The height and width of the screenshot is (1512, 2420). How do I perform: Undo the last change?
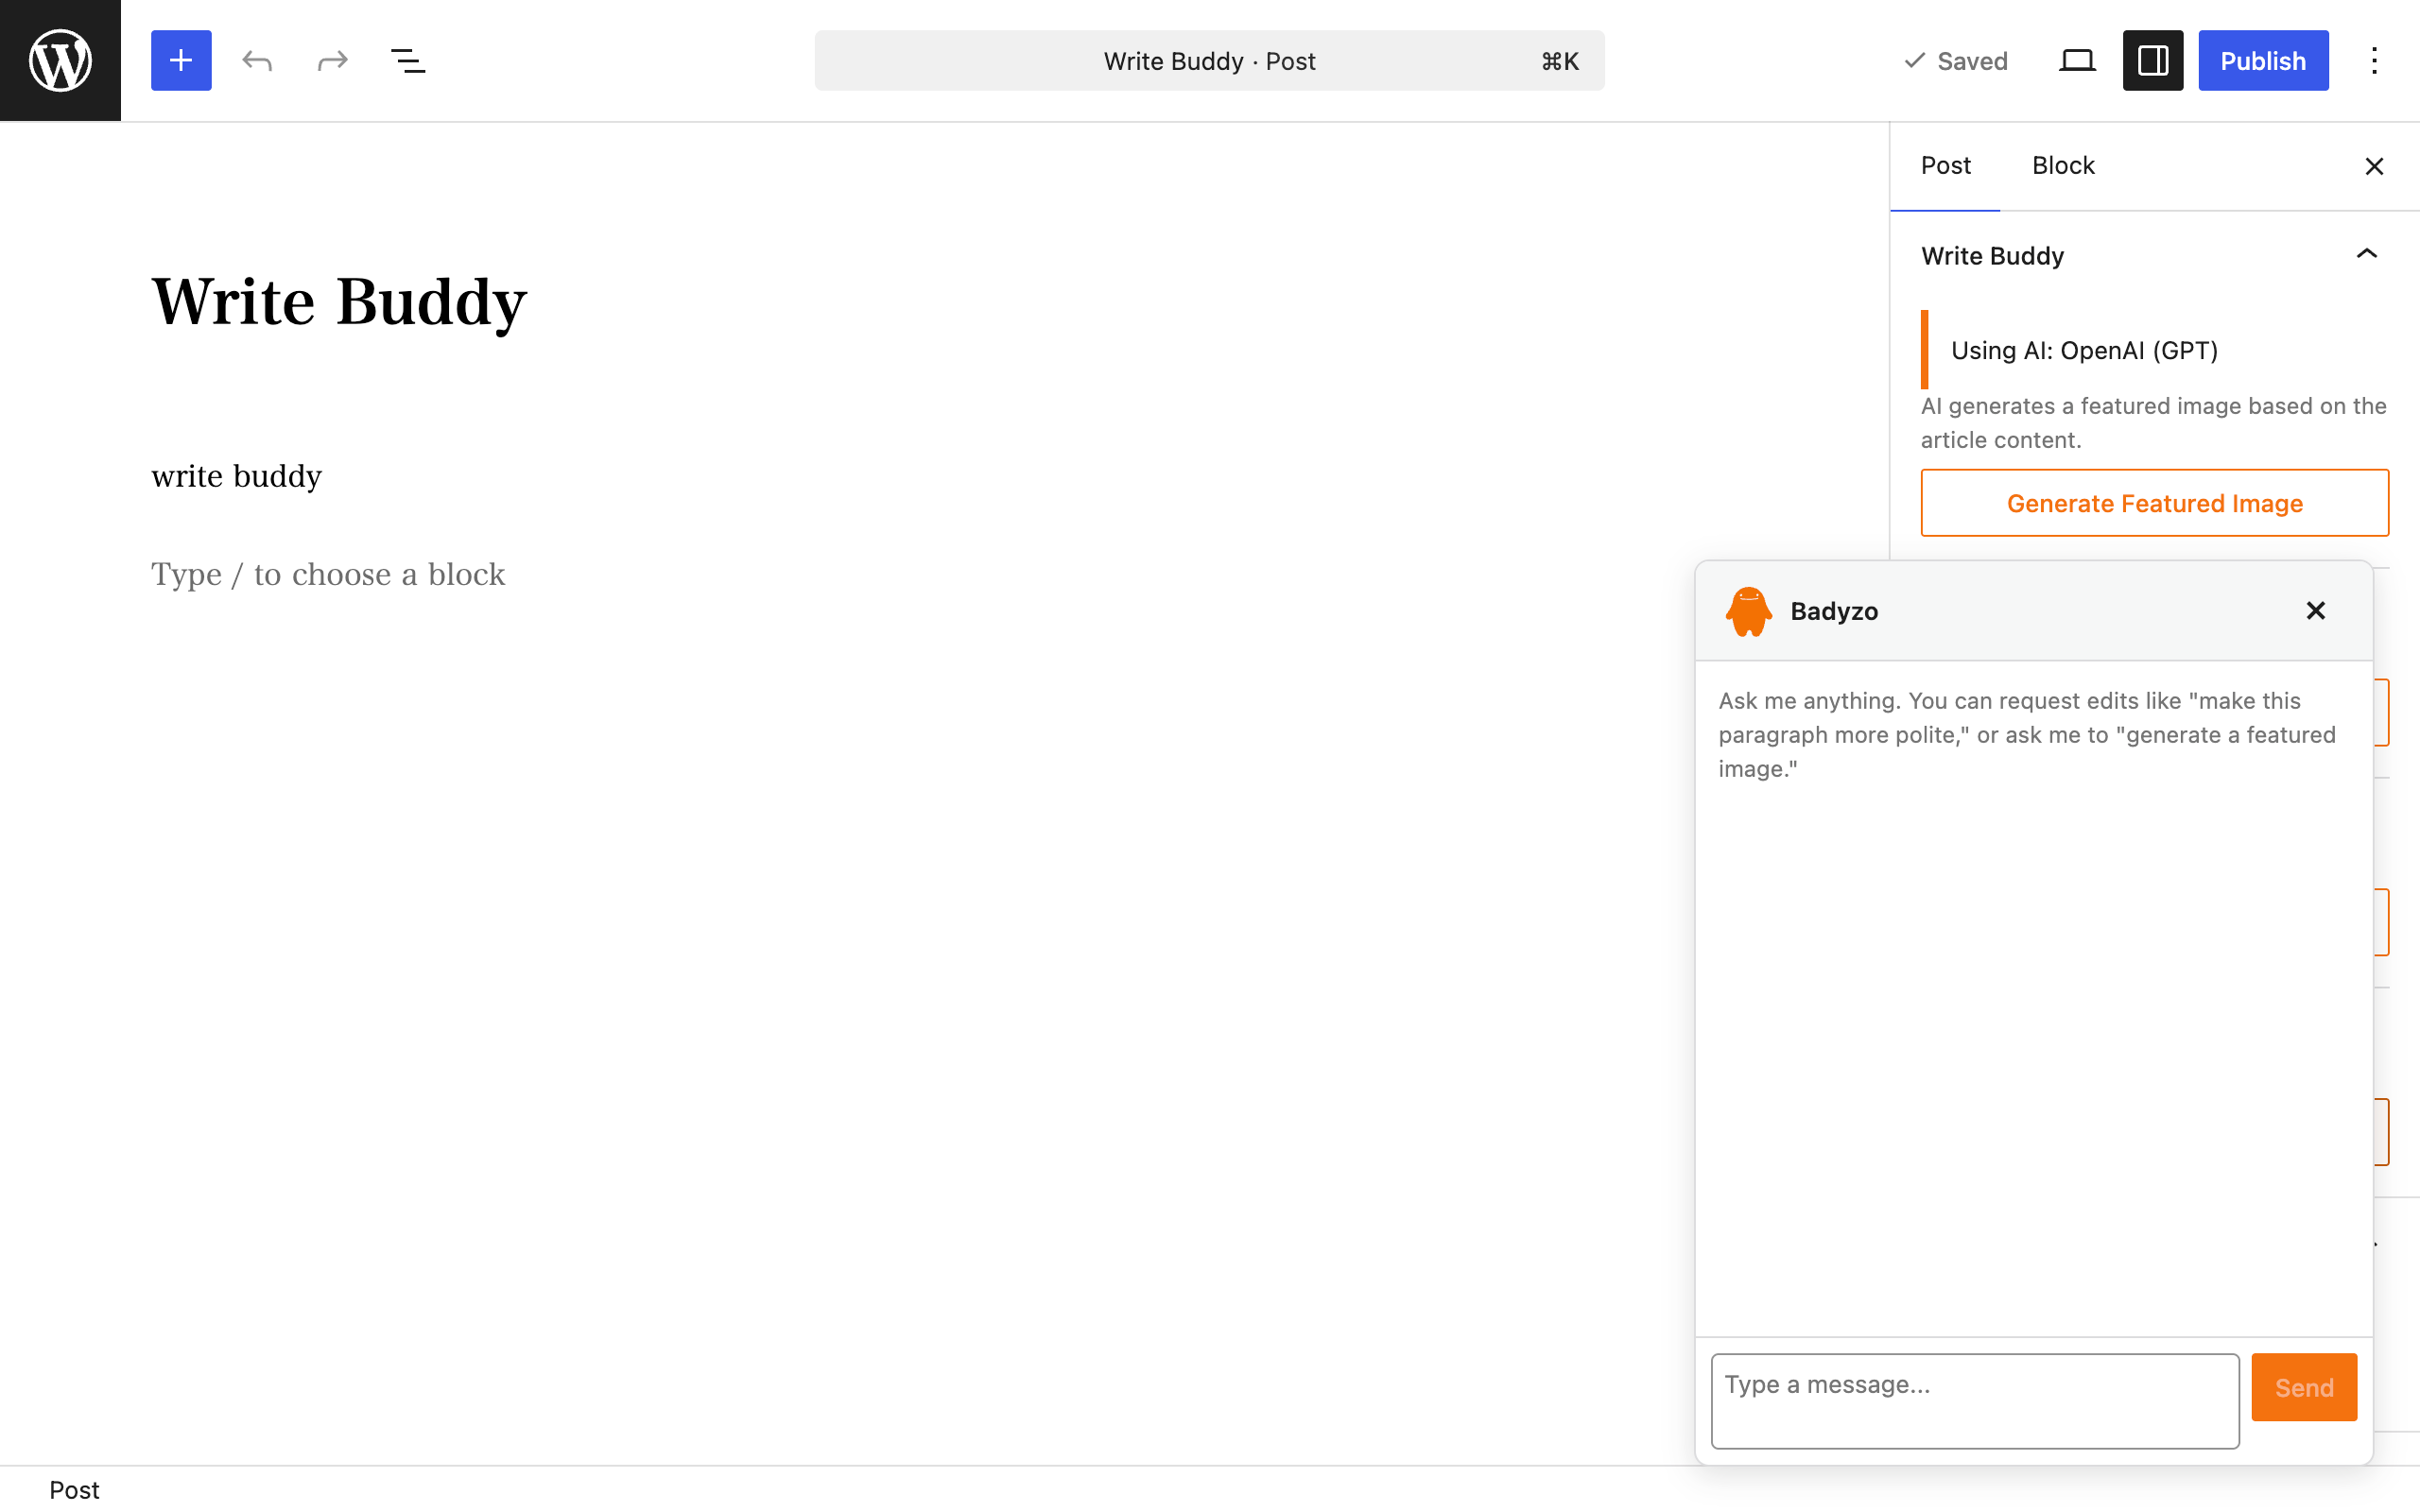point(257,60)
